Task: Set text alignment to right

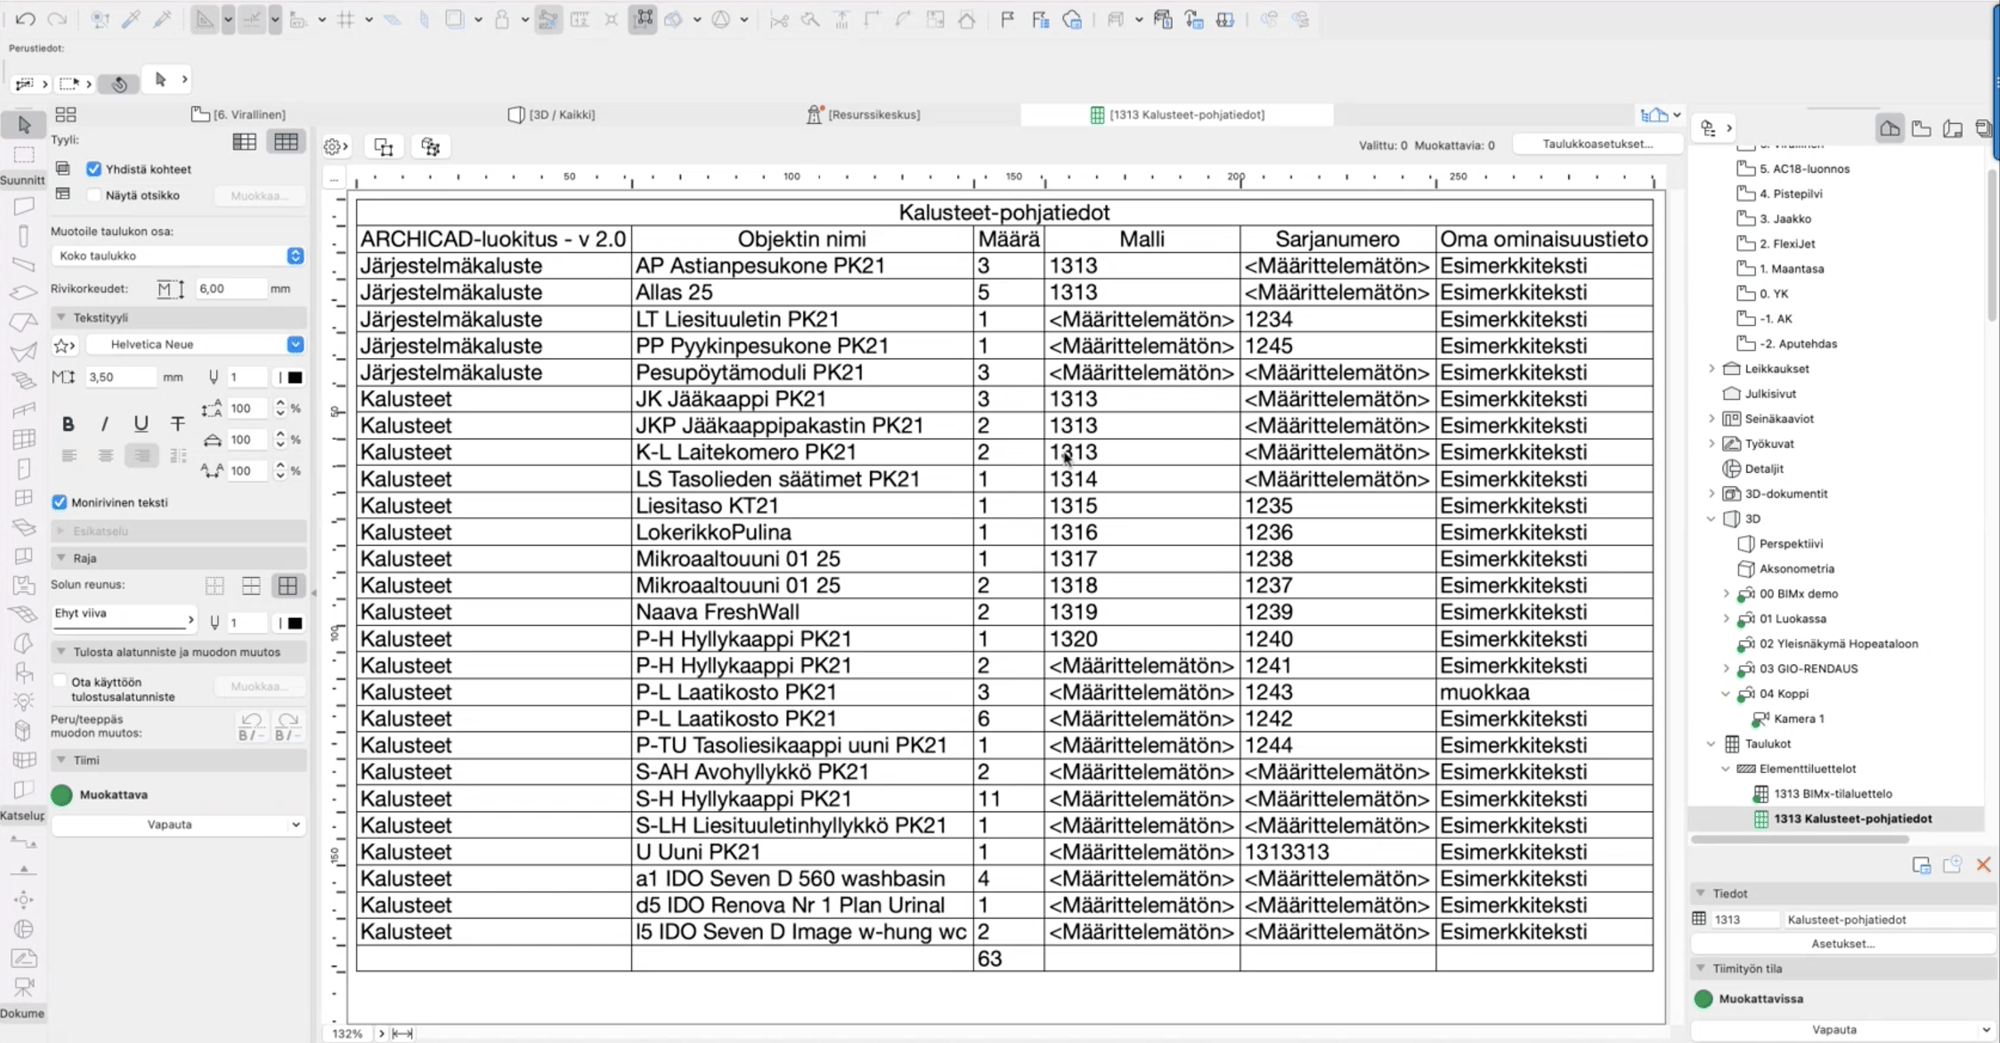Action: pos(142,456)
